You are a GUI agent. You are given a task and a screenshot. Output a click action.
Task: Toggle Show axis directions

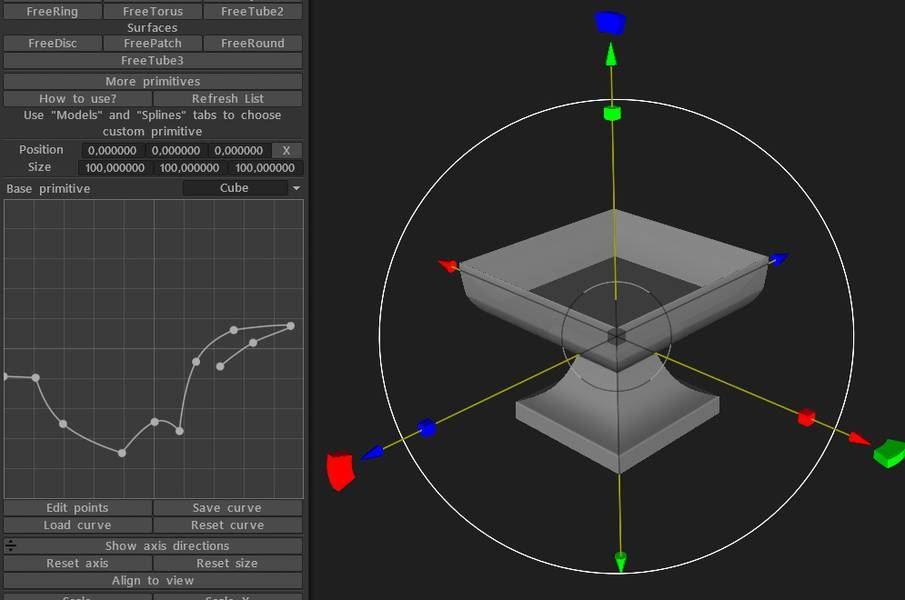point(167,546)
